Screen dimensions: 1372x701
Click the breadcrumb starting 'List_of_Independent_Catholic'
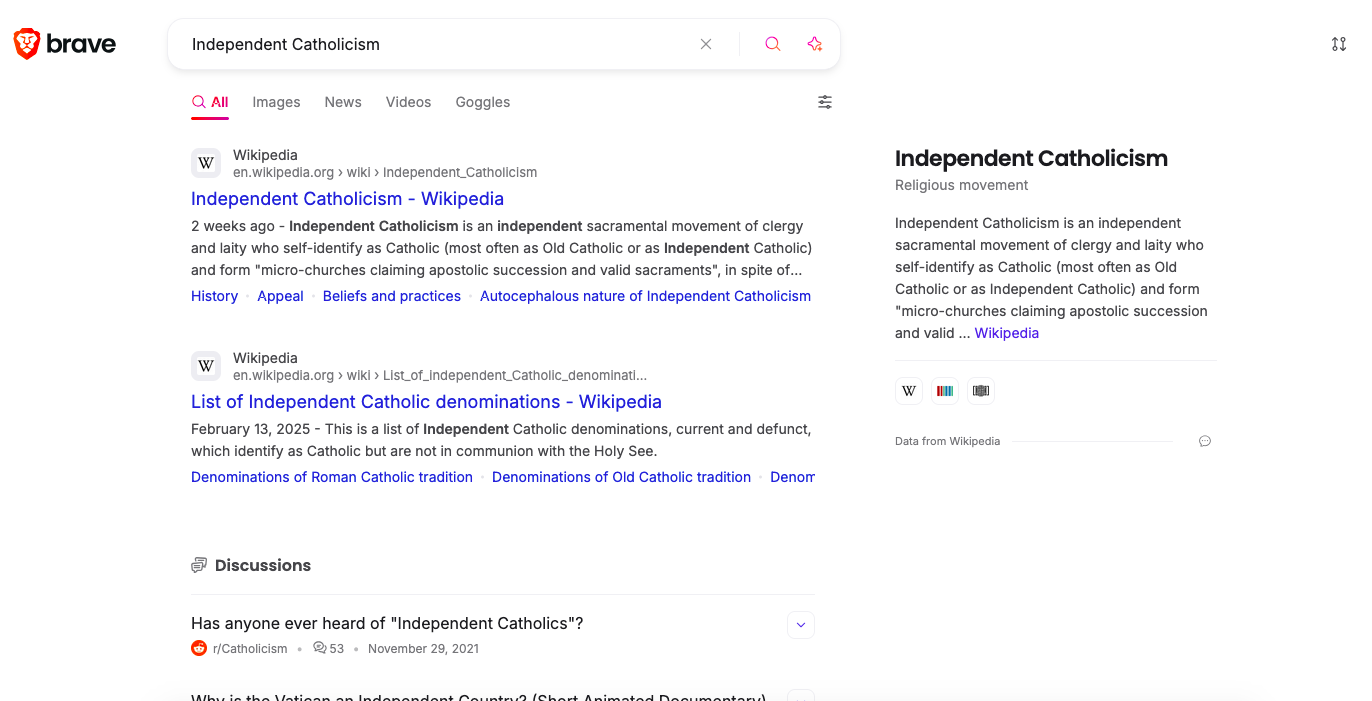[x=440, y=375]
